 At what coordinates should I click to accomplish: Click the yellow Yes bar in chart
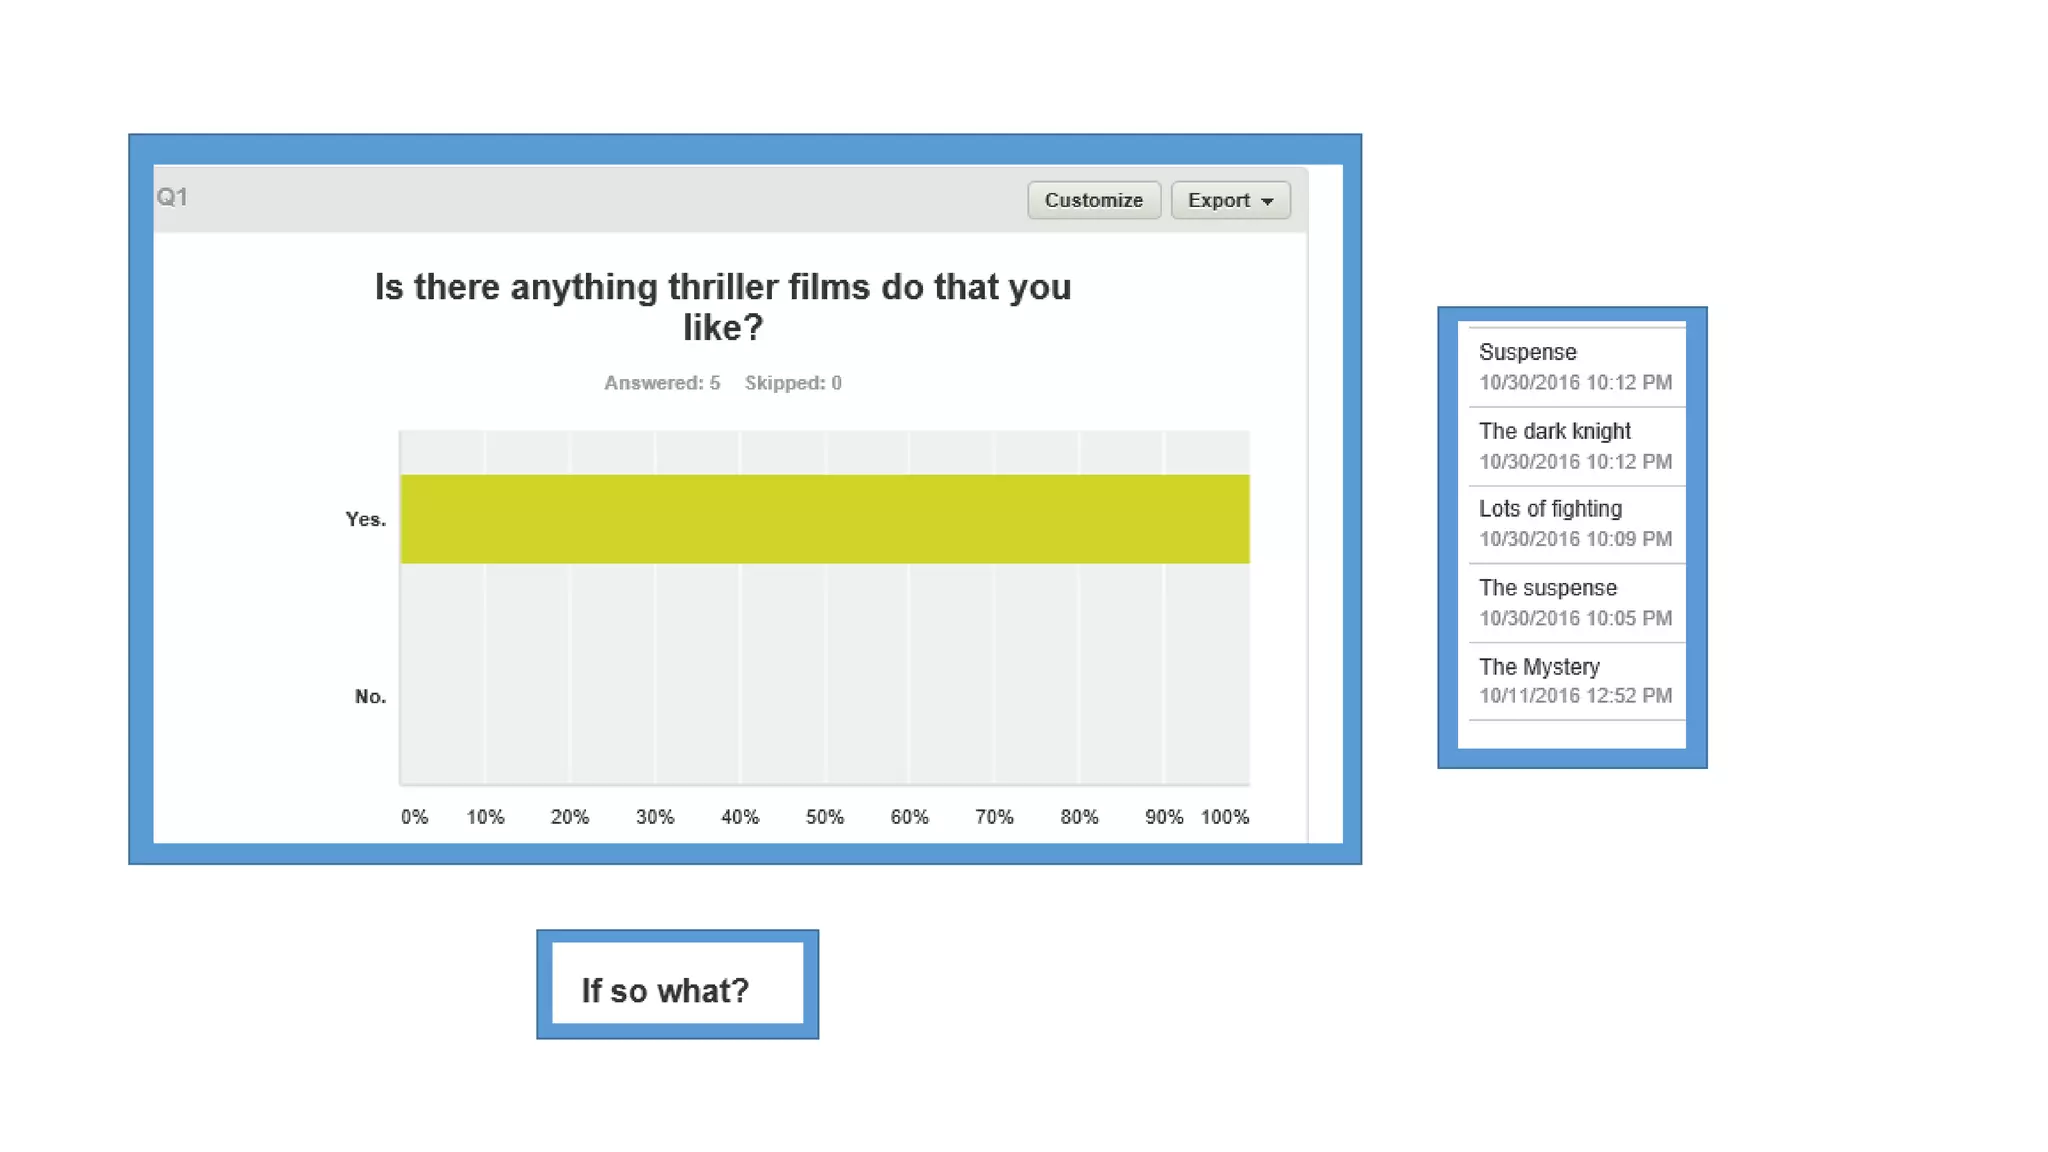(824, 519)
